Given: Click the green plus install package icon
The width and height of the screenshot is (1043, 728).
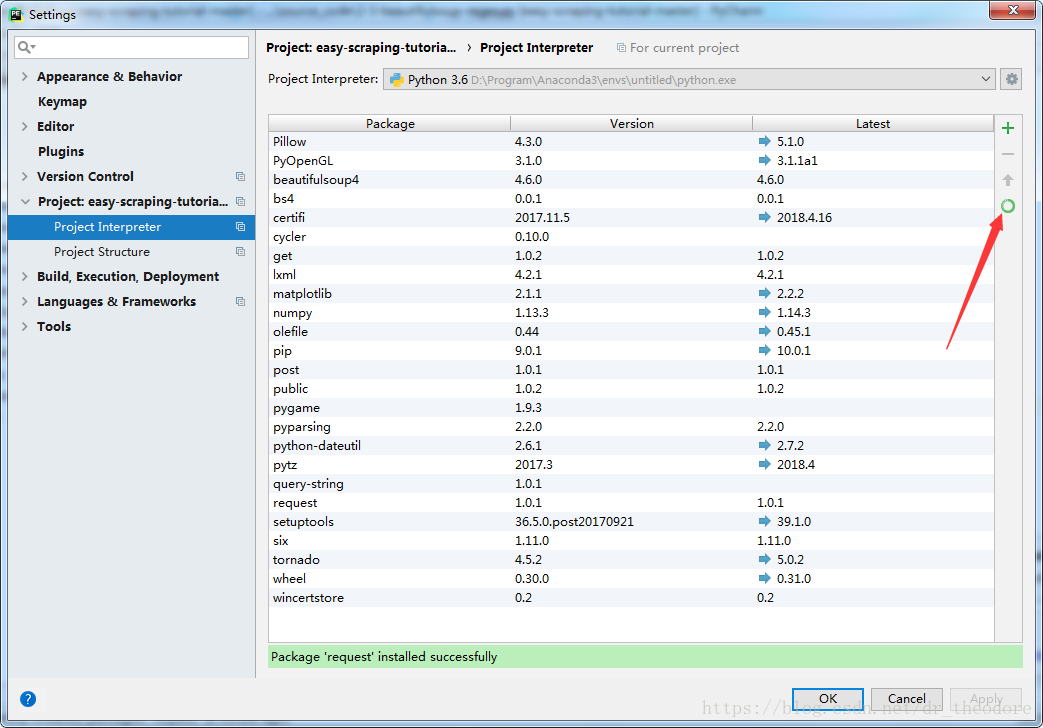Looking at the screenshot, I should 1008,128.
